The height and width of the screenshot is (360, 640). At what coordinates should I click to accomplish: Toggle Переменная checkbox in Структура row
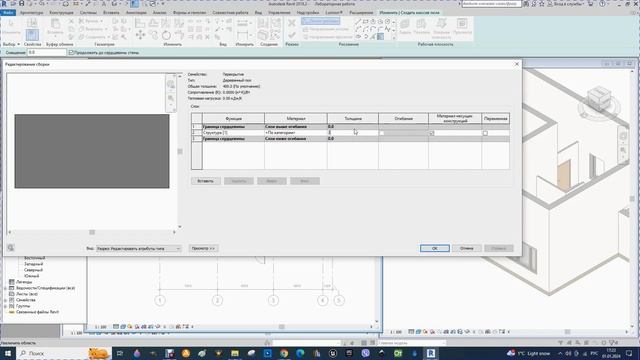click(x=485, y=133)
